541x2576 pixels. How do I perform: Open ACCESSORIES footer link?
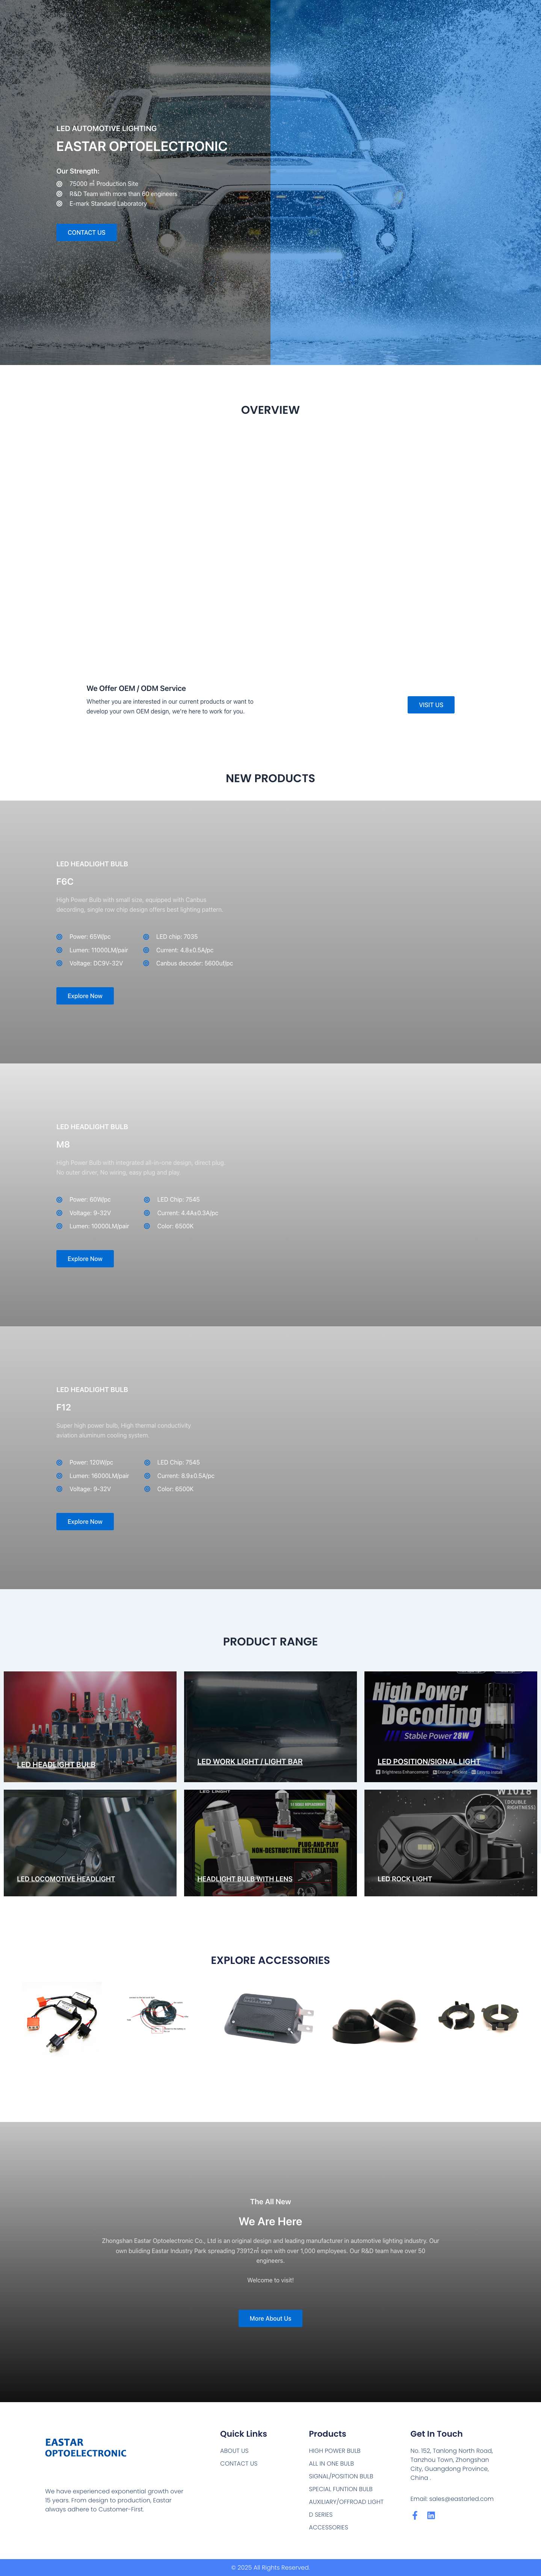pos(329,2527)
